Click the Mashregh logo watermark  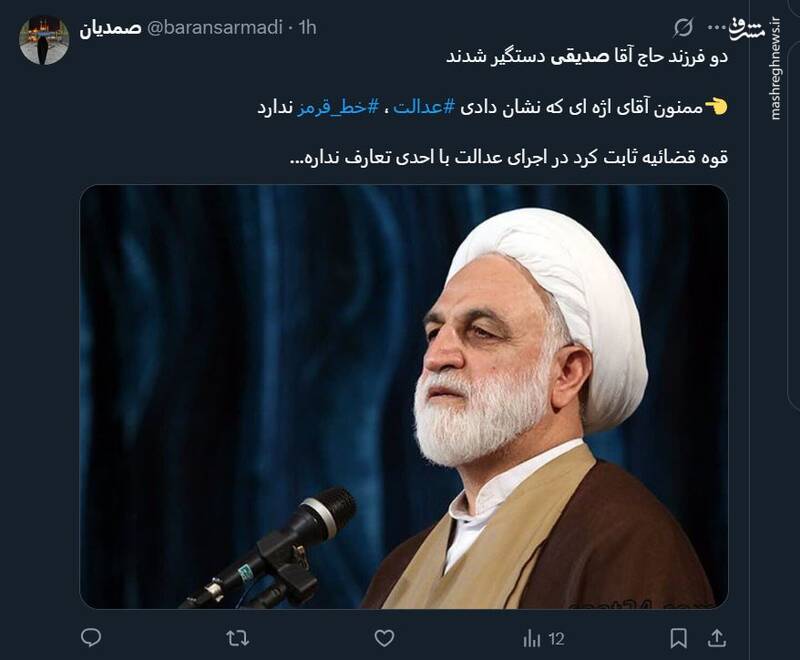pos(747,29)
